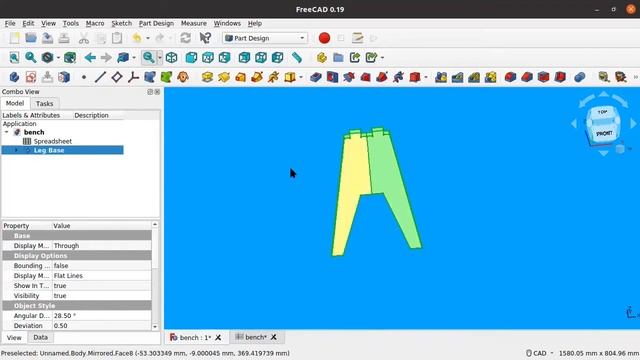Set the view to Left
The image size is (640, 360).
tap(278, 58)
